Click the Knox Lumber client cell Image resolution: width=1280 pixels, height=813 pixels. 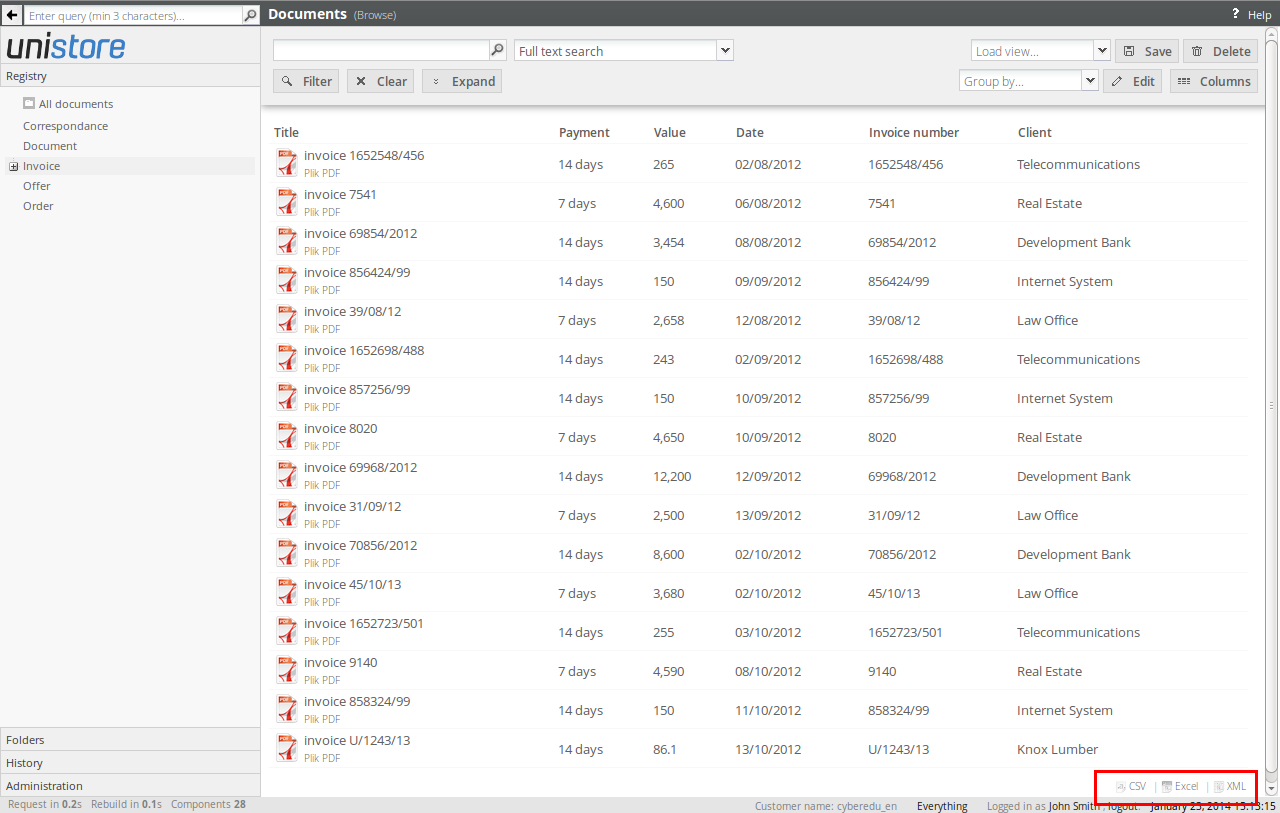(x=1058, y=749)
